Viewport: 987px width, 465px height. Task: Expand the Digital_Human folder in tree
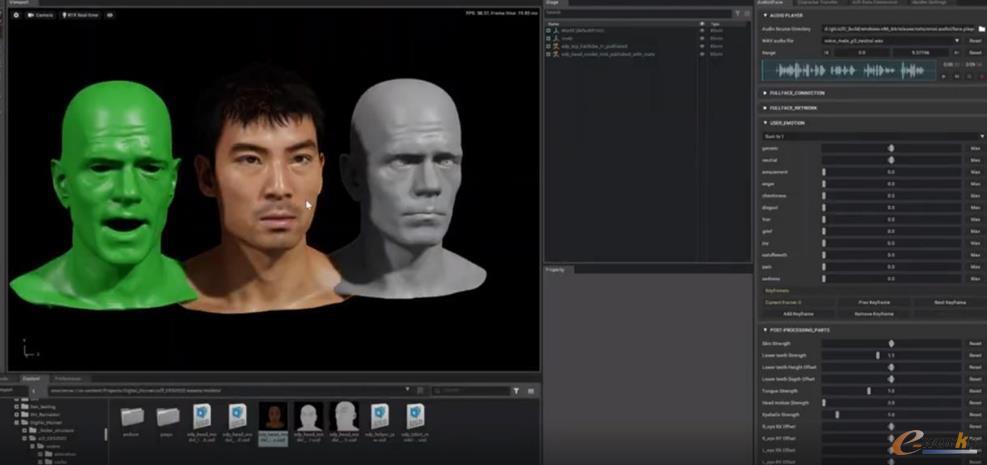[x=17, y=423]
